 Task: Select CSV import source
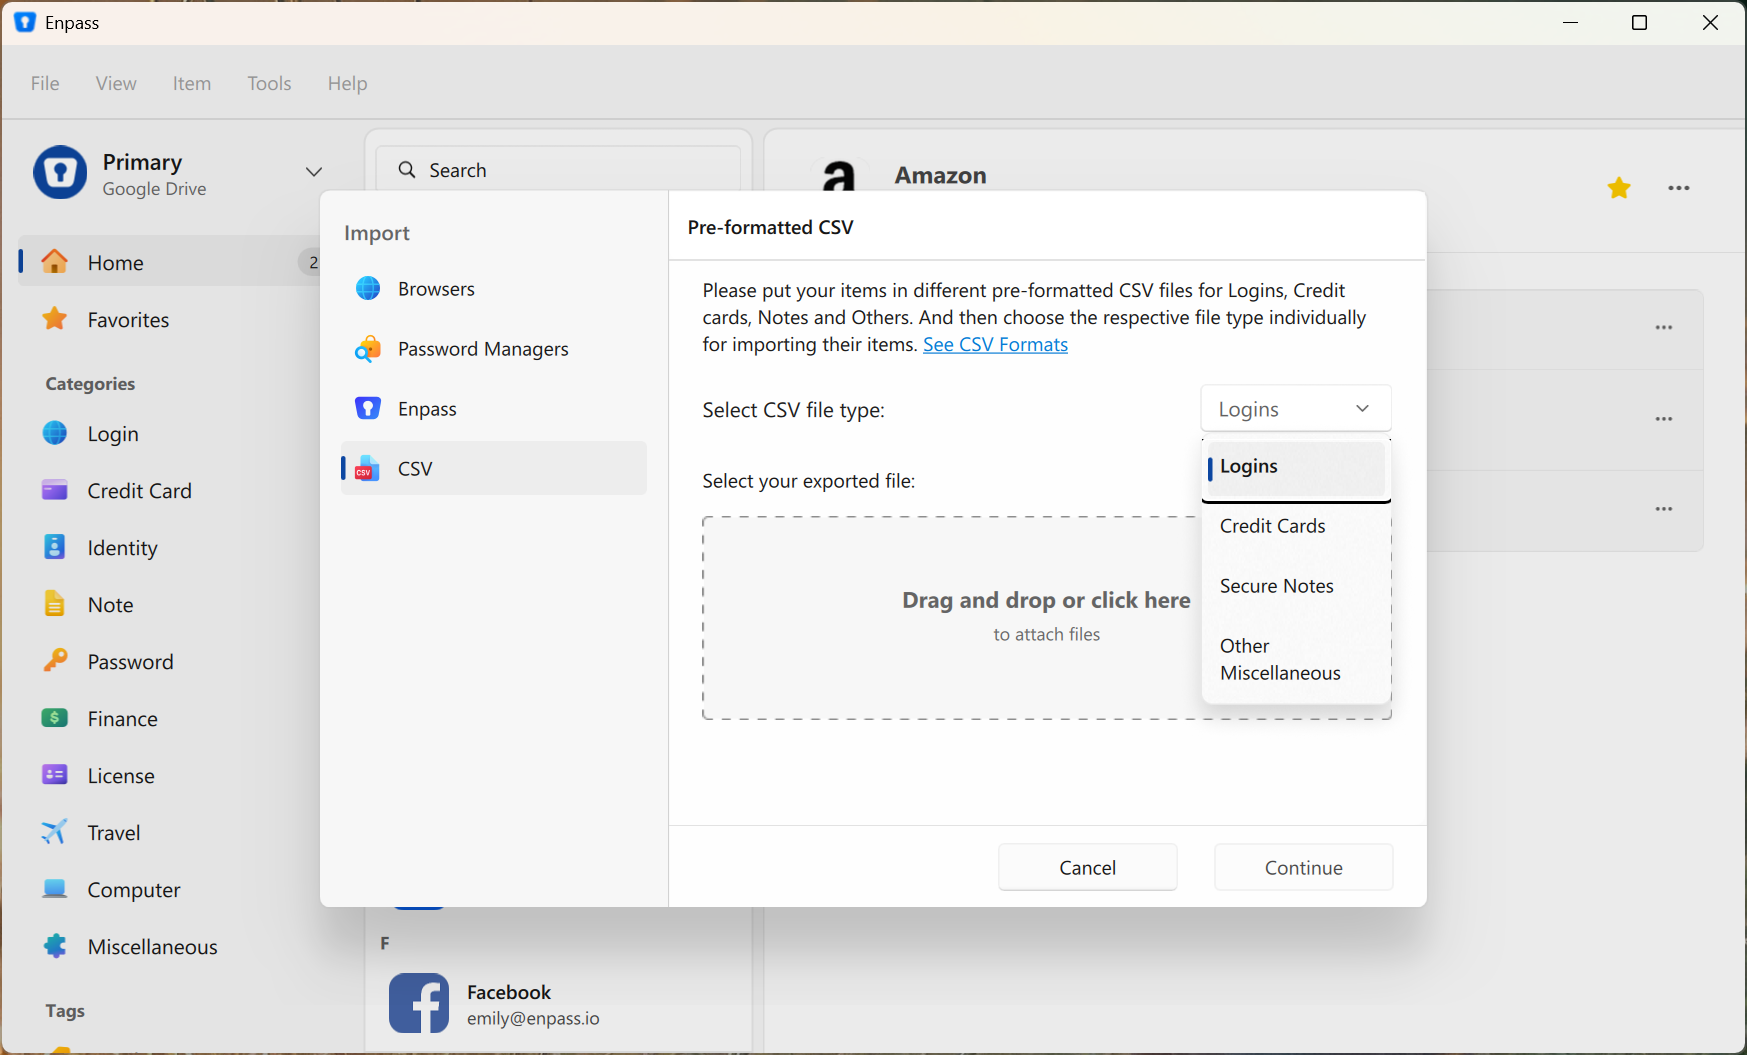[494, 468]
